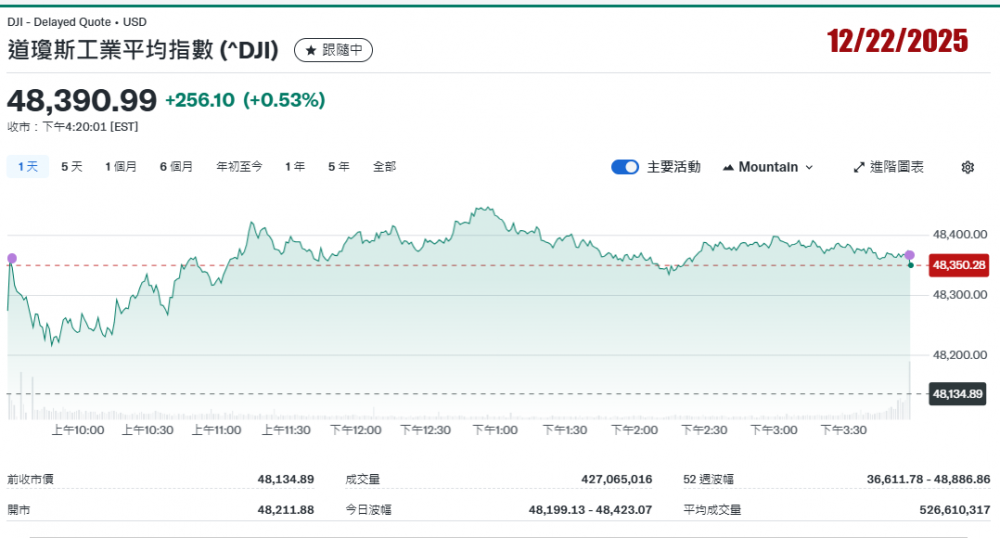1000x538 pixels.
Task: Show the 5年 chart range
Action: [339, 167]
